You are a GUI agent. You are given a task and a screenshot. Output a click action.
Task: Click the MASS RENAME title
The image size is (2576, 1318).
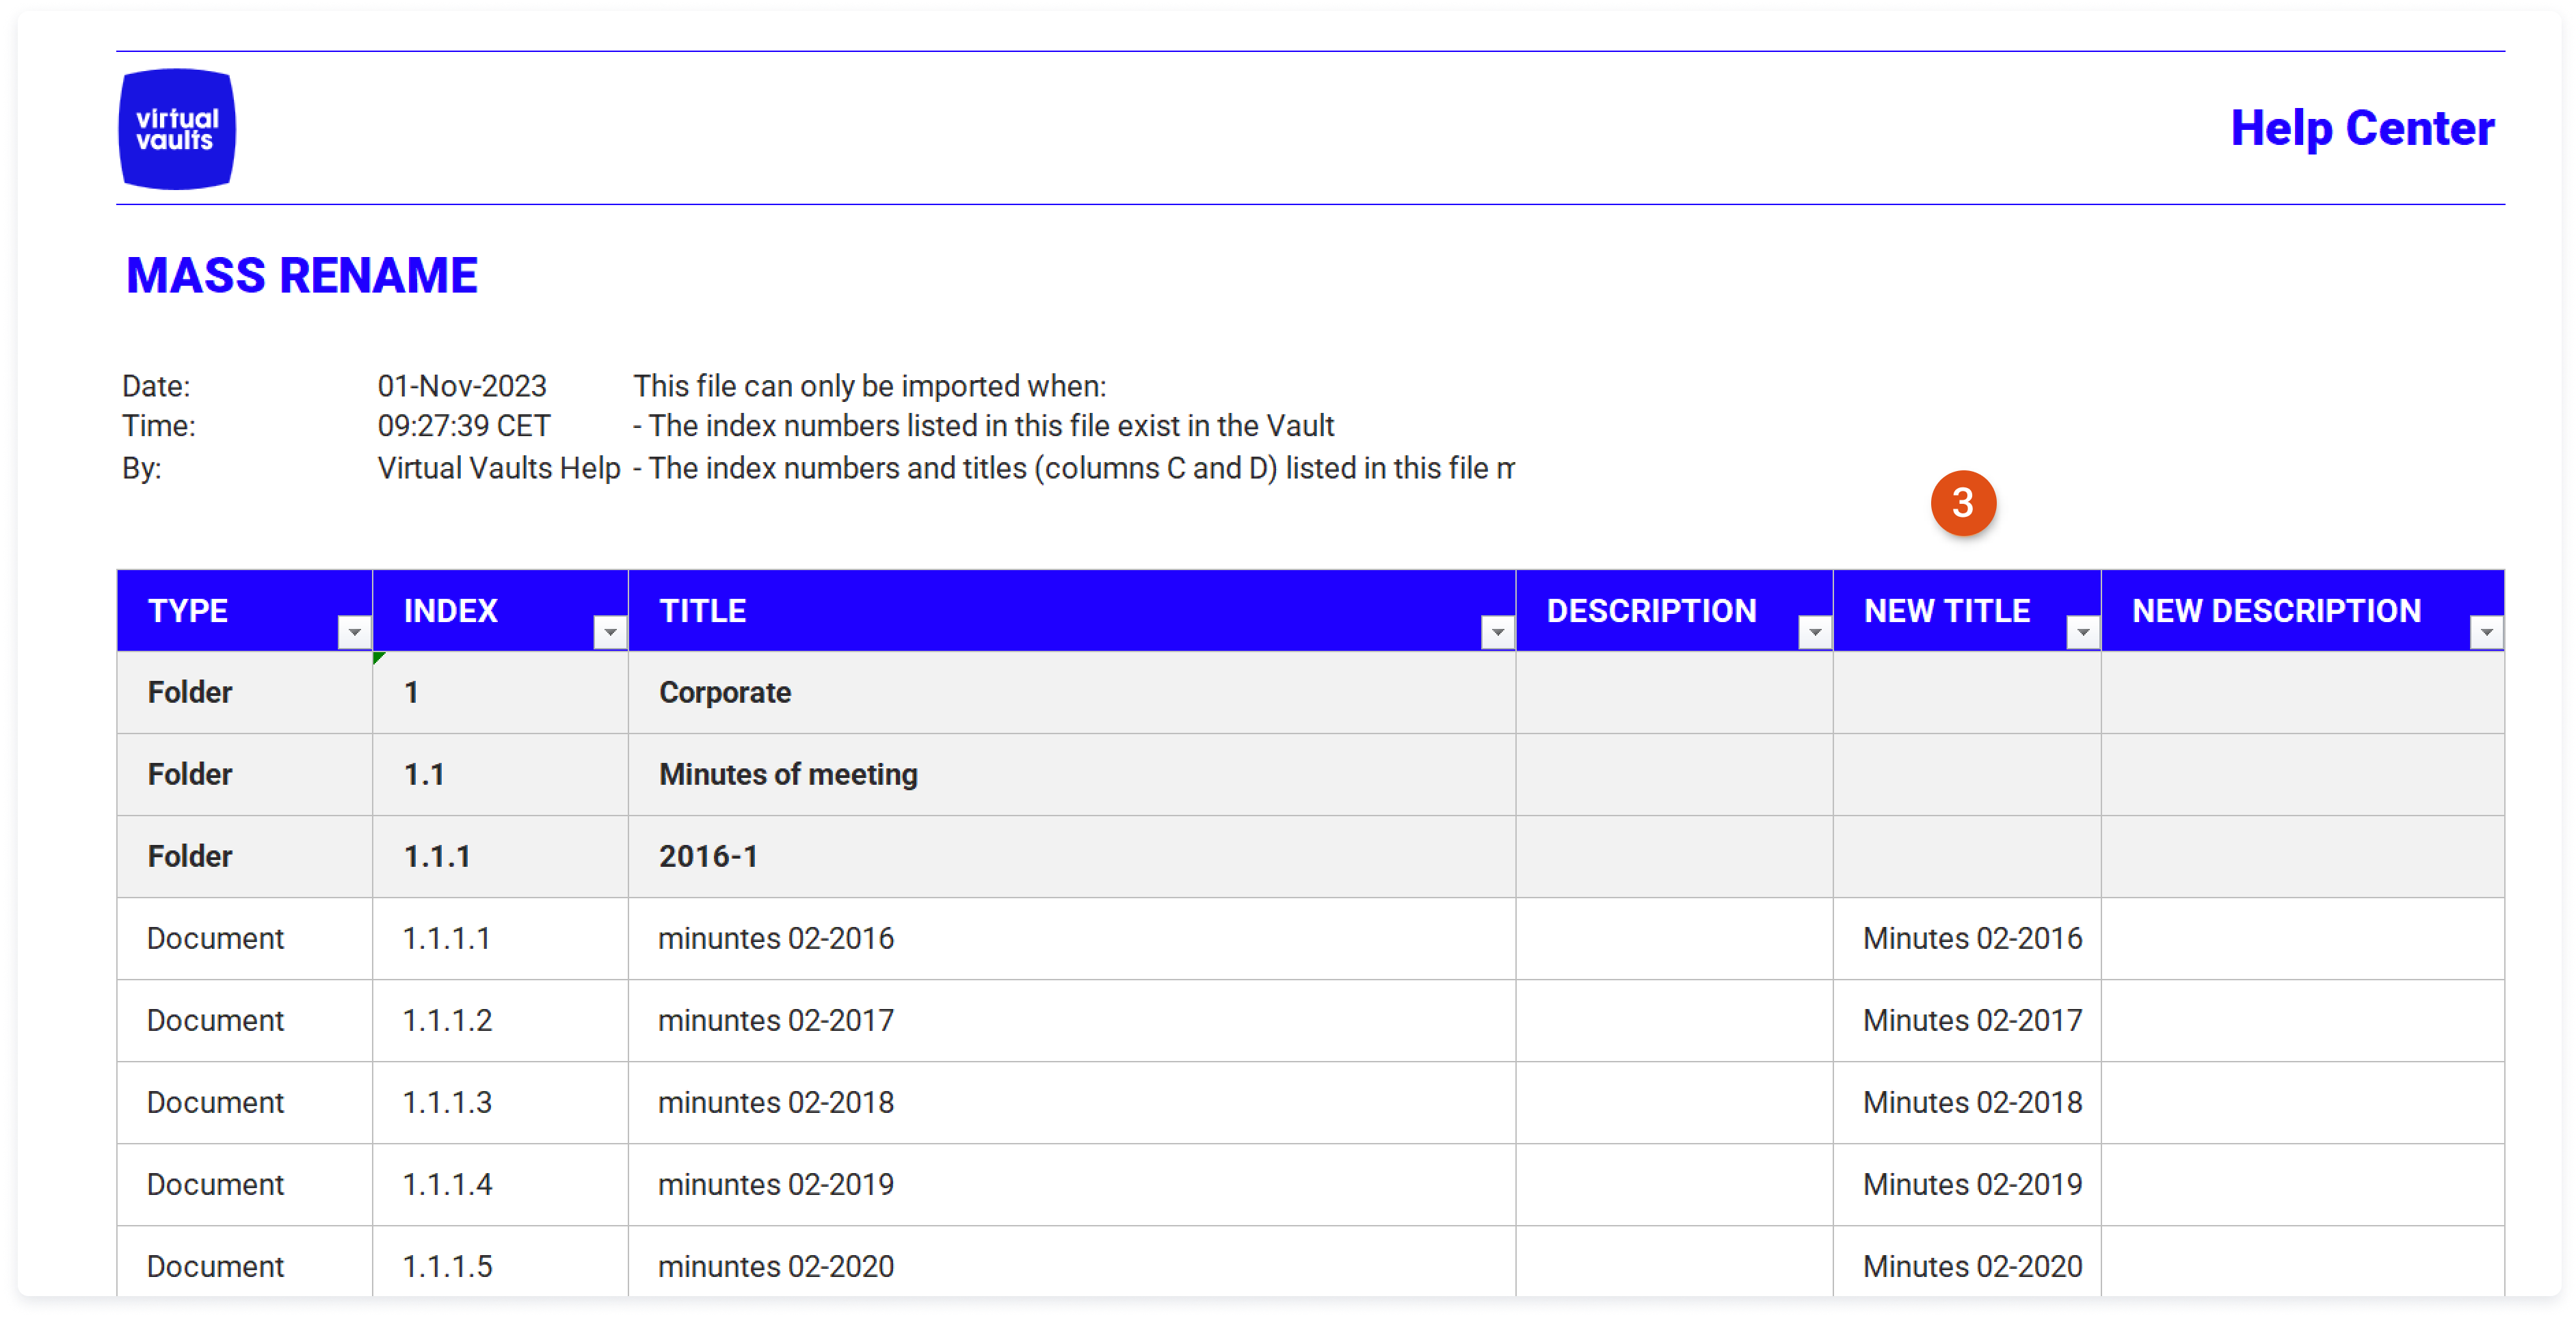click(302, 275)
